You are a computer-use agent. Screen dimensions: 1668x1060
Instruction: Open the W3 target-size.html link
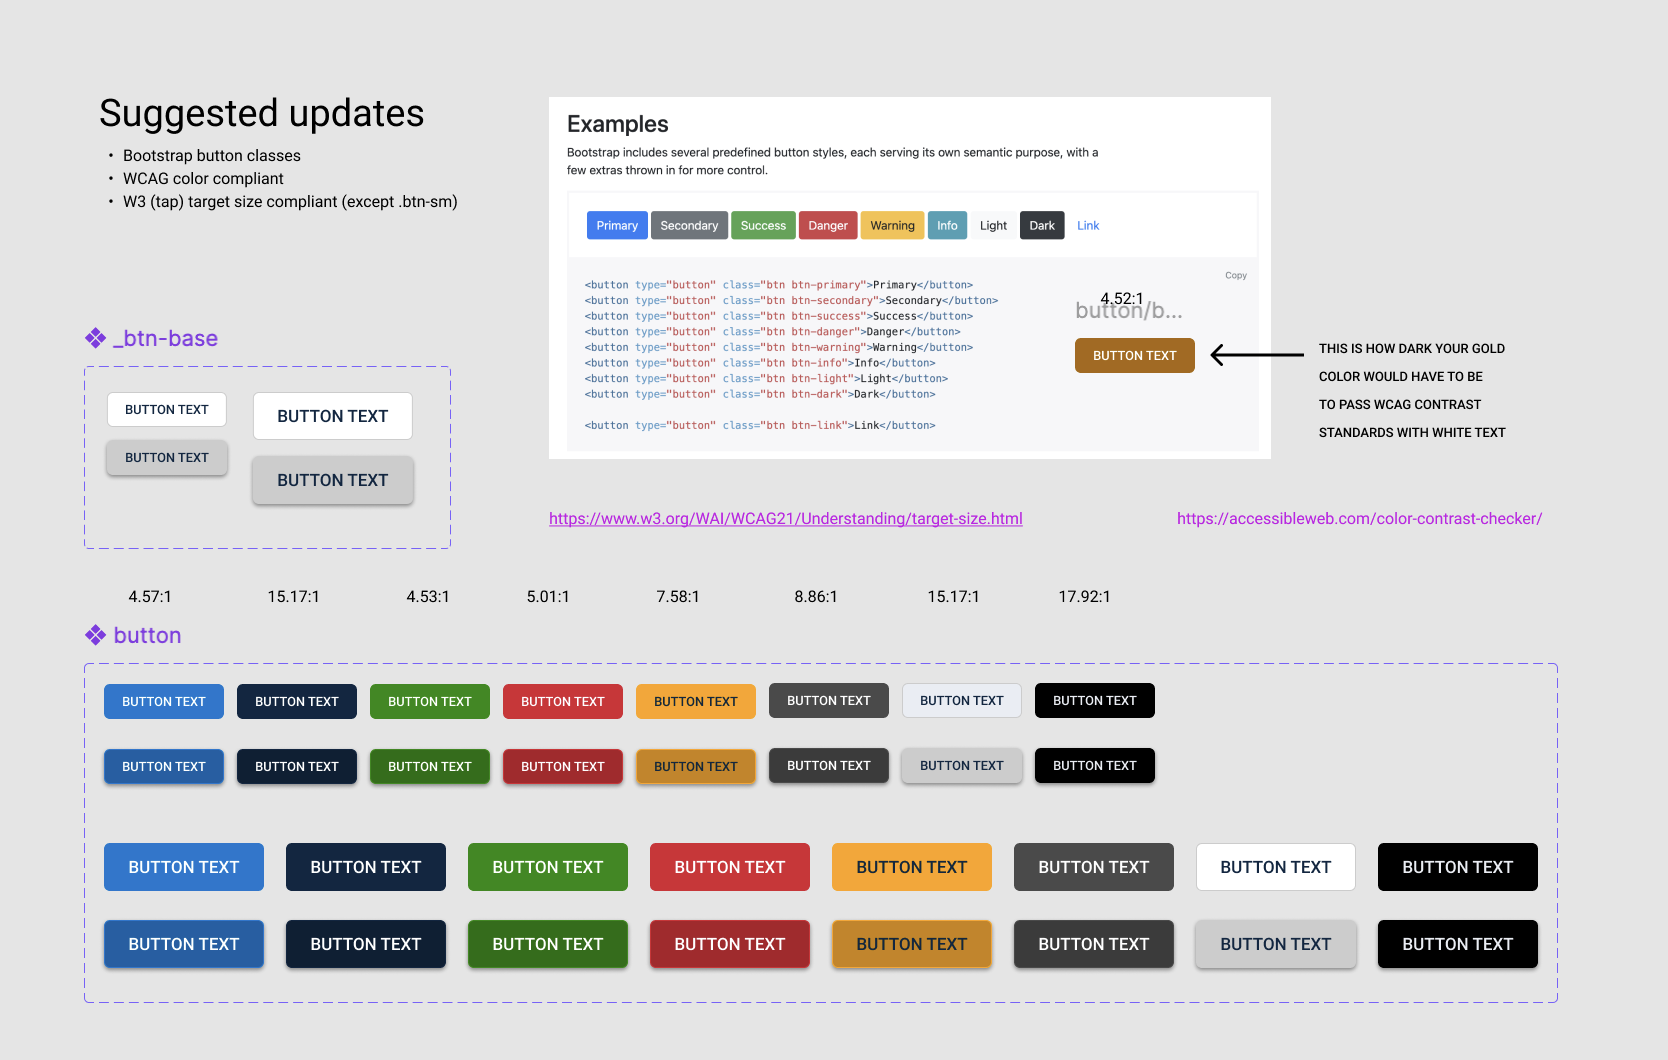(785, 519)
